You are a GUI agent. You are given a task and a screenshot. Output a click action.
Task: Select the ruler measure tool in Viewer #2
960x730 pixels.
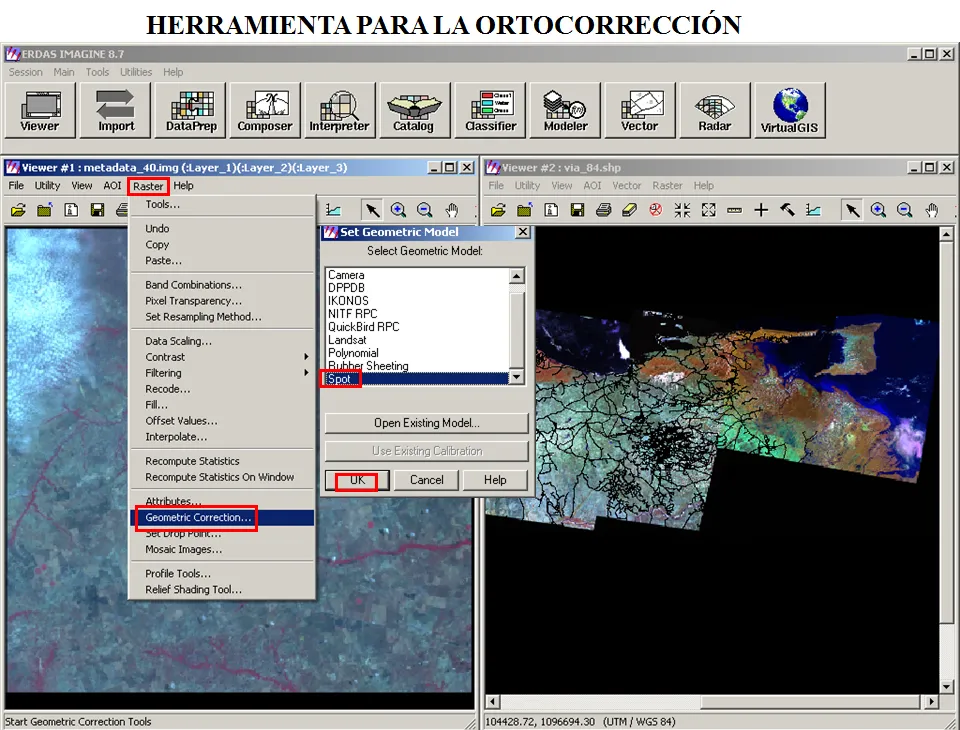coord(735,210)
